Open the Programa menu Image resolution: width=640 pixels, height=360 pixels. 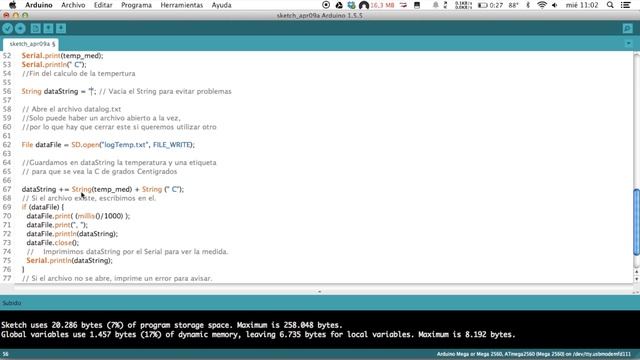136,5
